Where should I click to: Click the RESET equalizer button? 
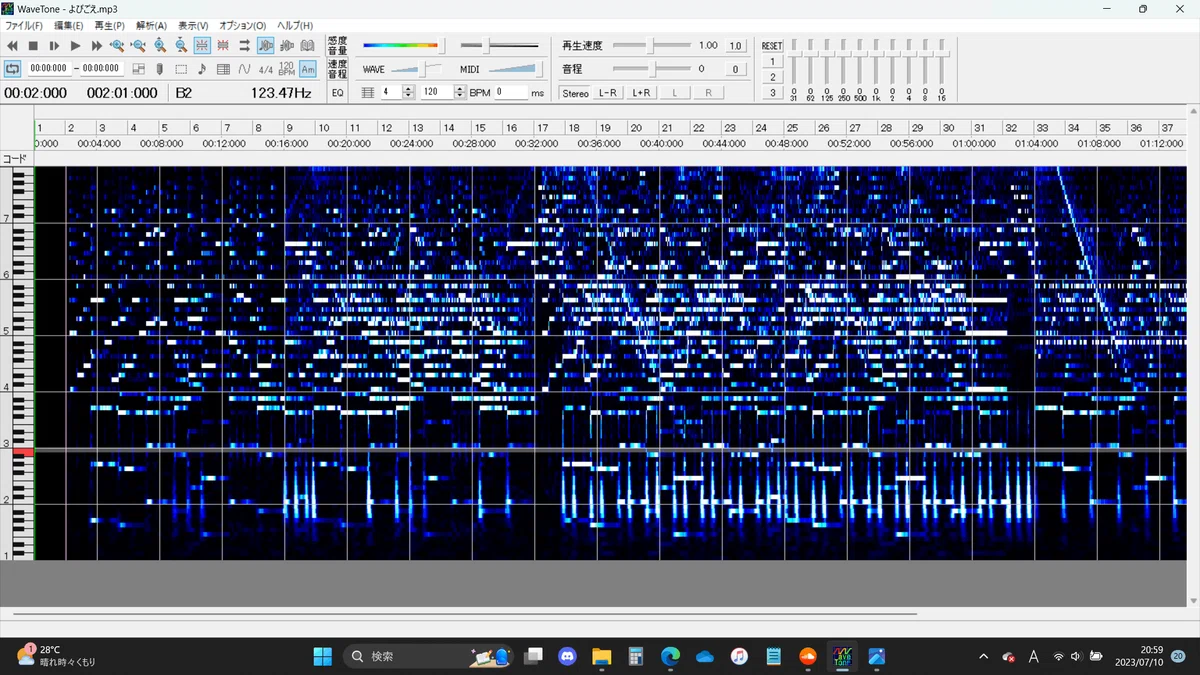pos(772,46)
